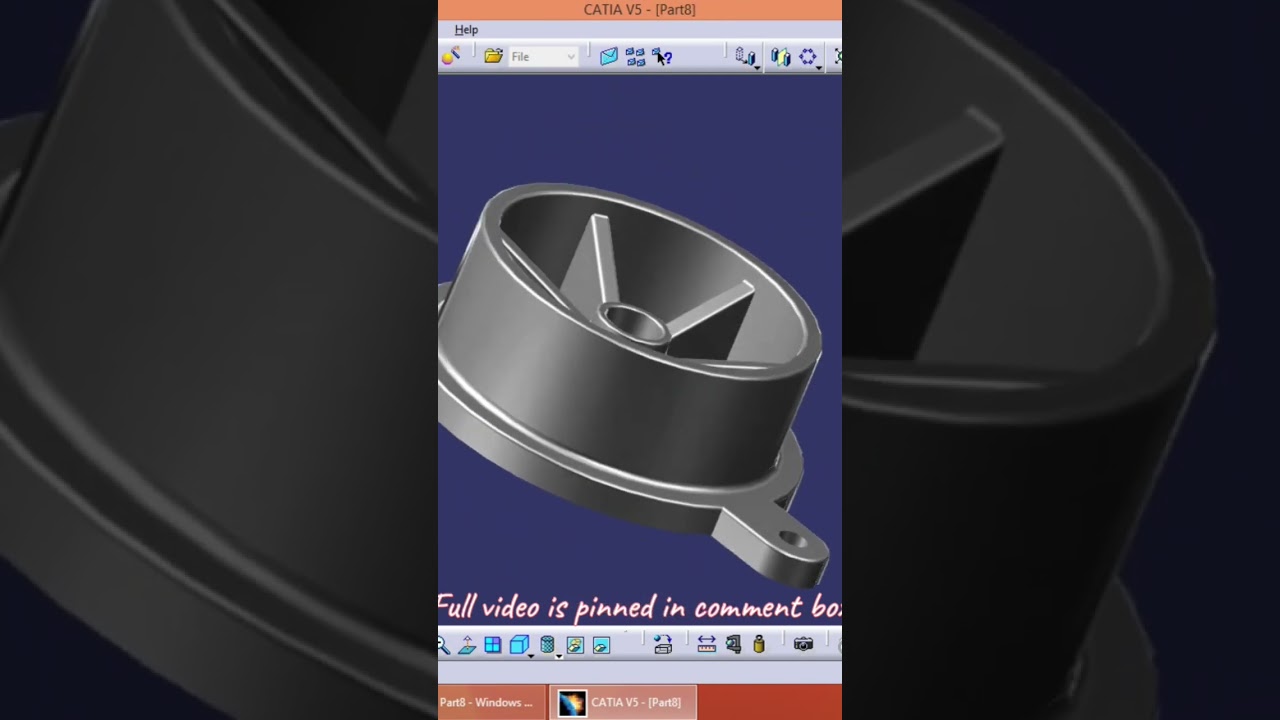This screenshot has height=720, width=1280.
Task: Expand the Isometric View dropdown arrow
Action: pyautogui.click(x=531, y=655)
